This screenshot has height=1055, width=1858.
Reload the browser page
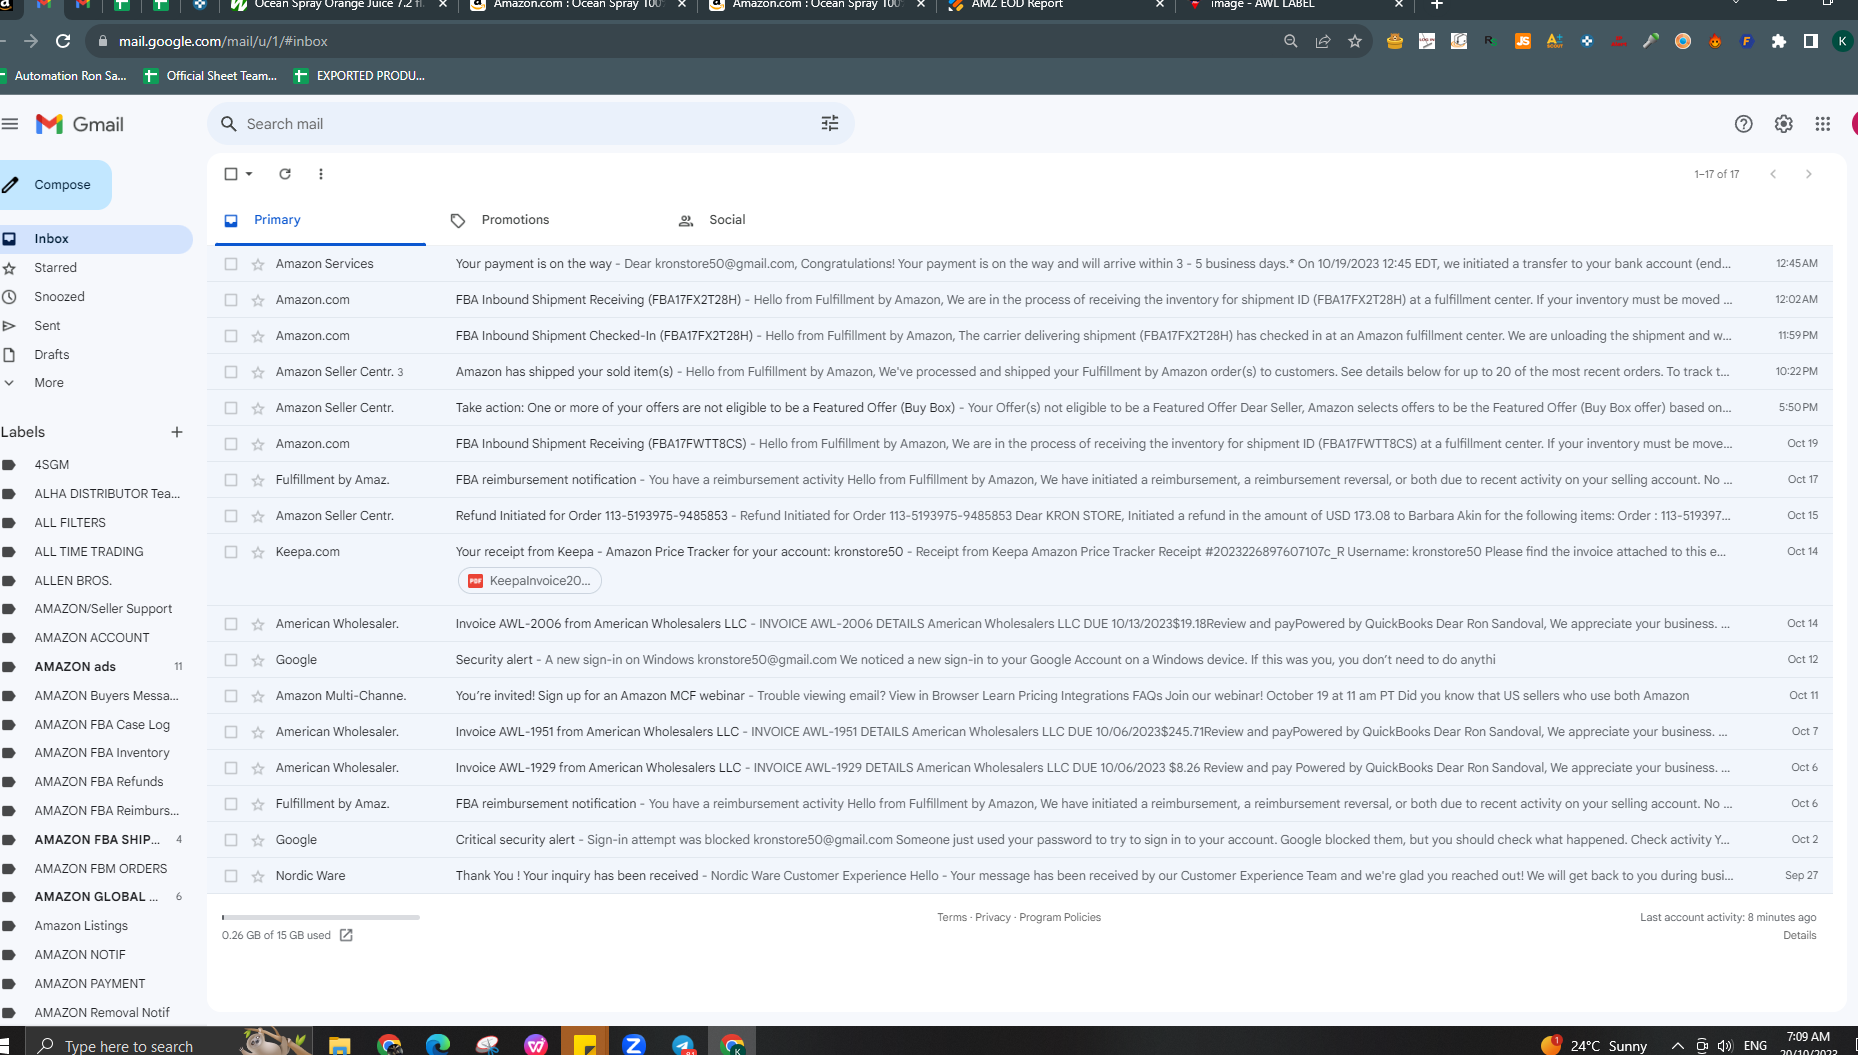coord(63,41)
